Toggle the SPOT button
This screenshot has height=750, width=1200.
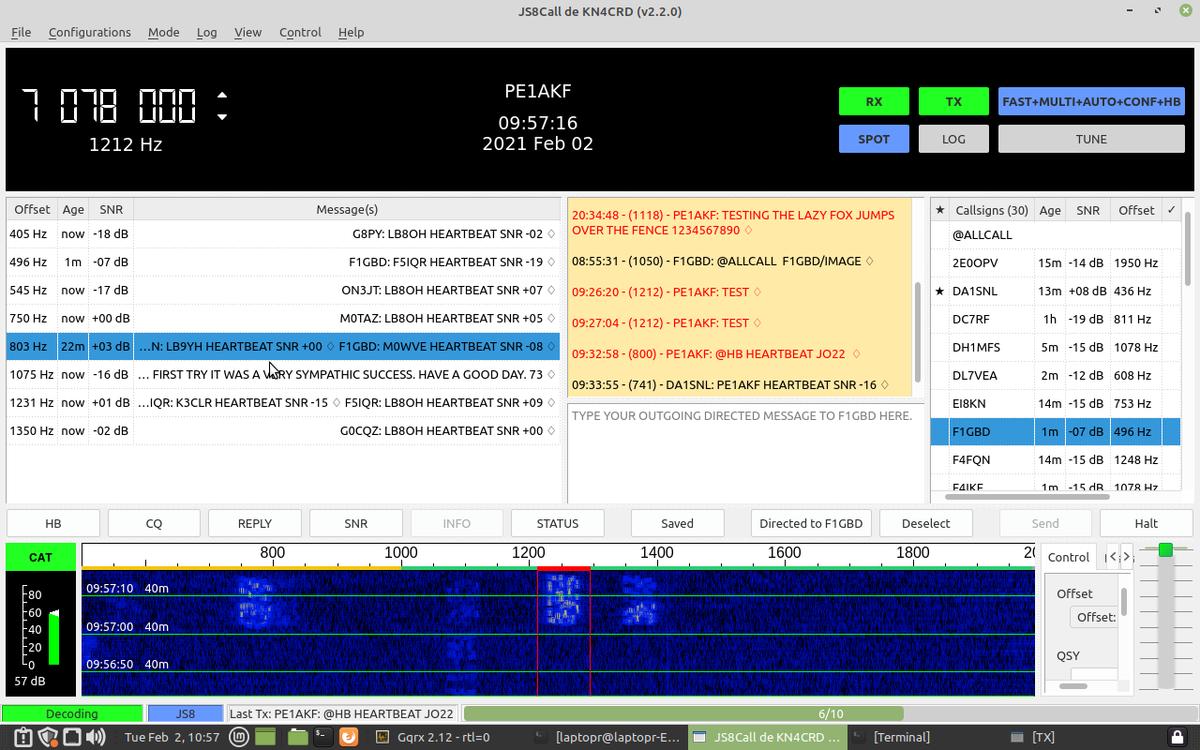(x=874, y=139)
